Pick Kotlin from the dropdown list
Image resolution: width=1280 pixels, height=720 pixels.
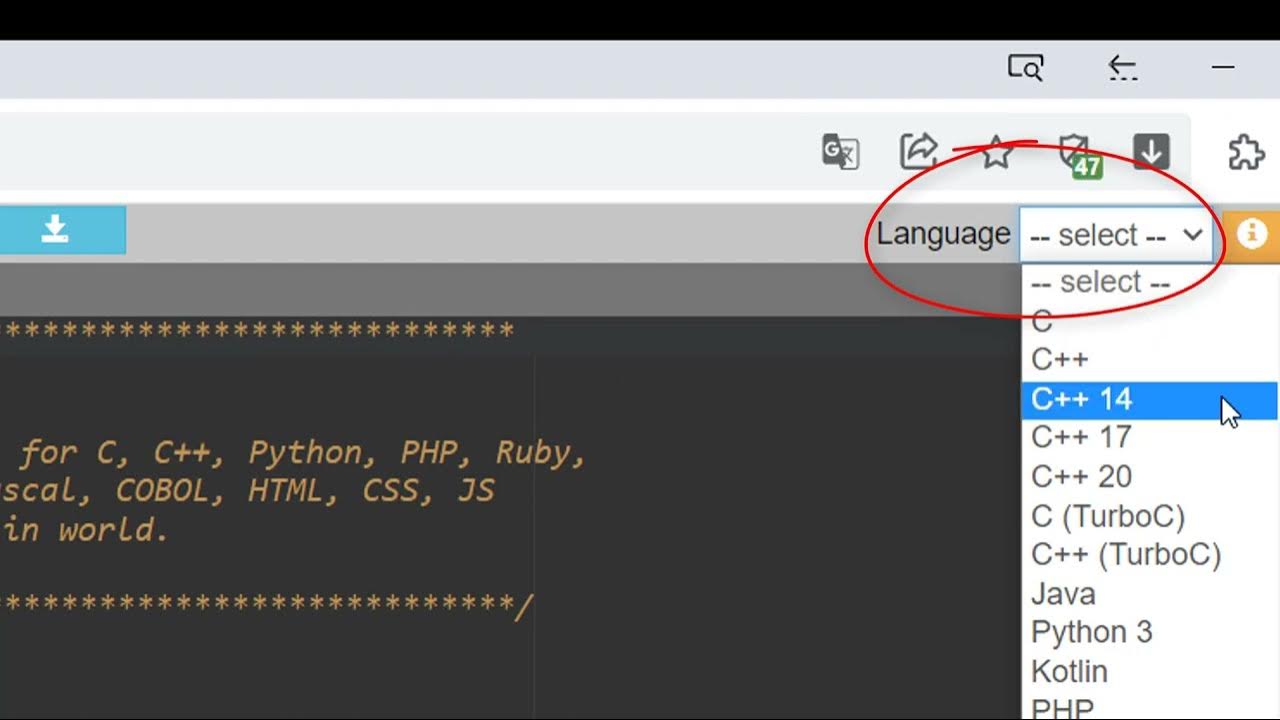pos(1069,672)
